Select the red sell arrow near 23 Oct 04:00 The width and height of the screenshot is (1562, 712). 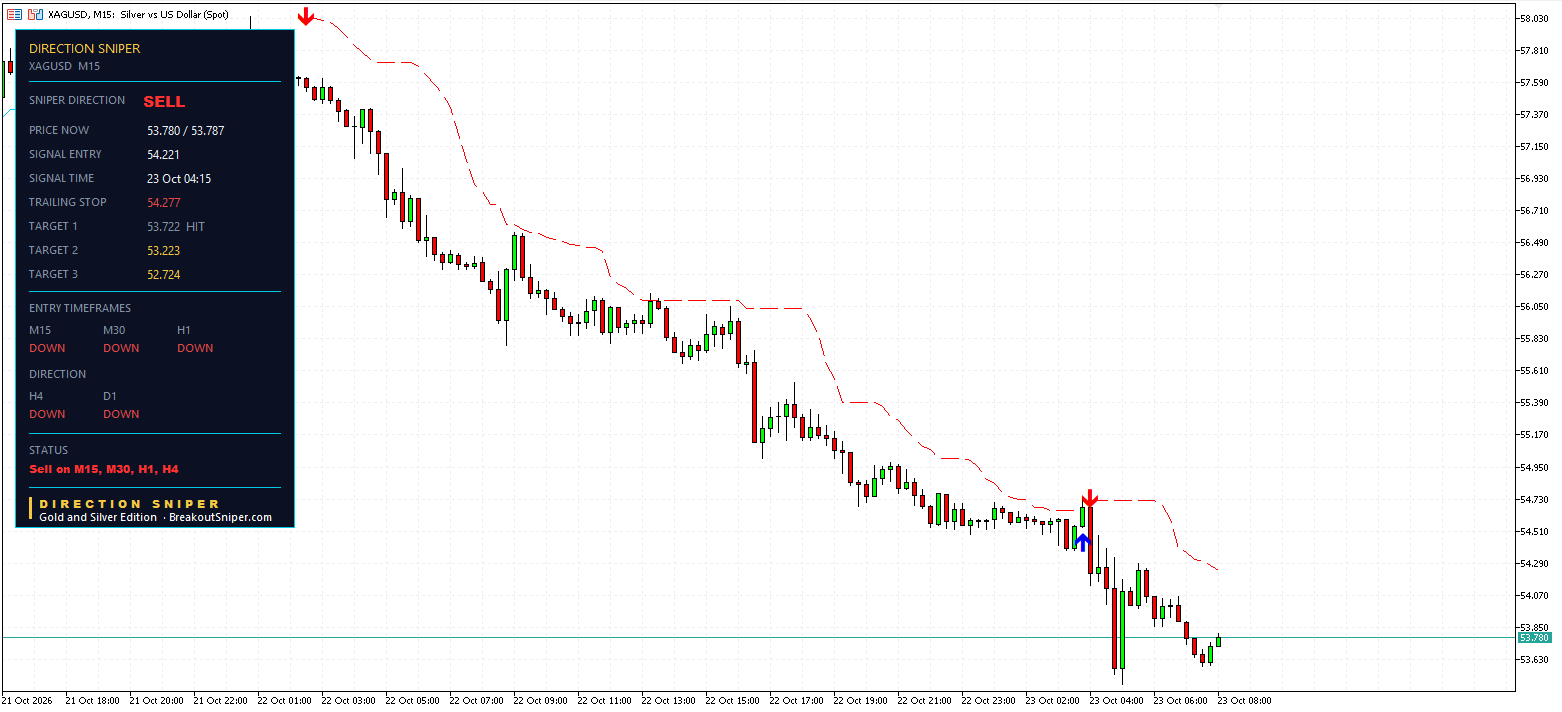coord(1090,497)
